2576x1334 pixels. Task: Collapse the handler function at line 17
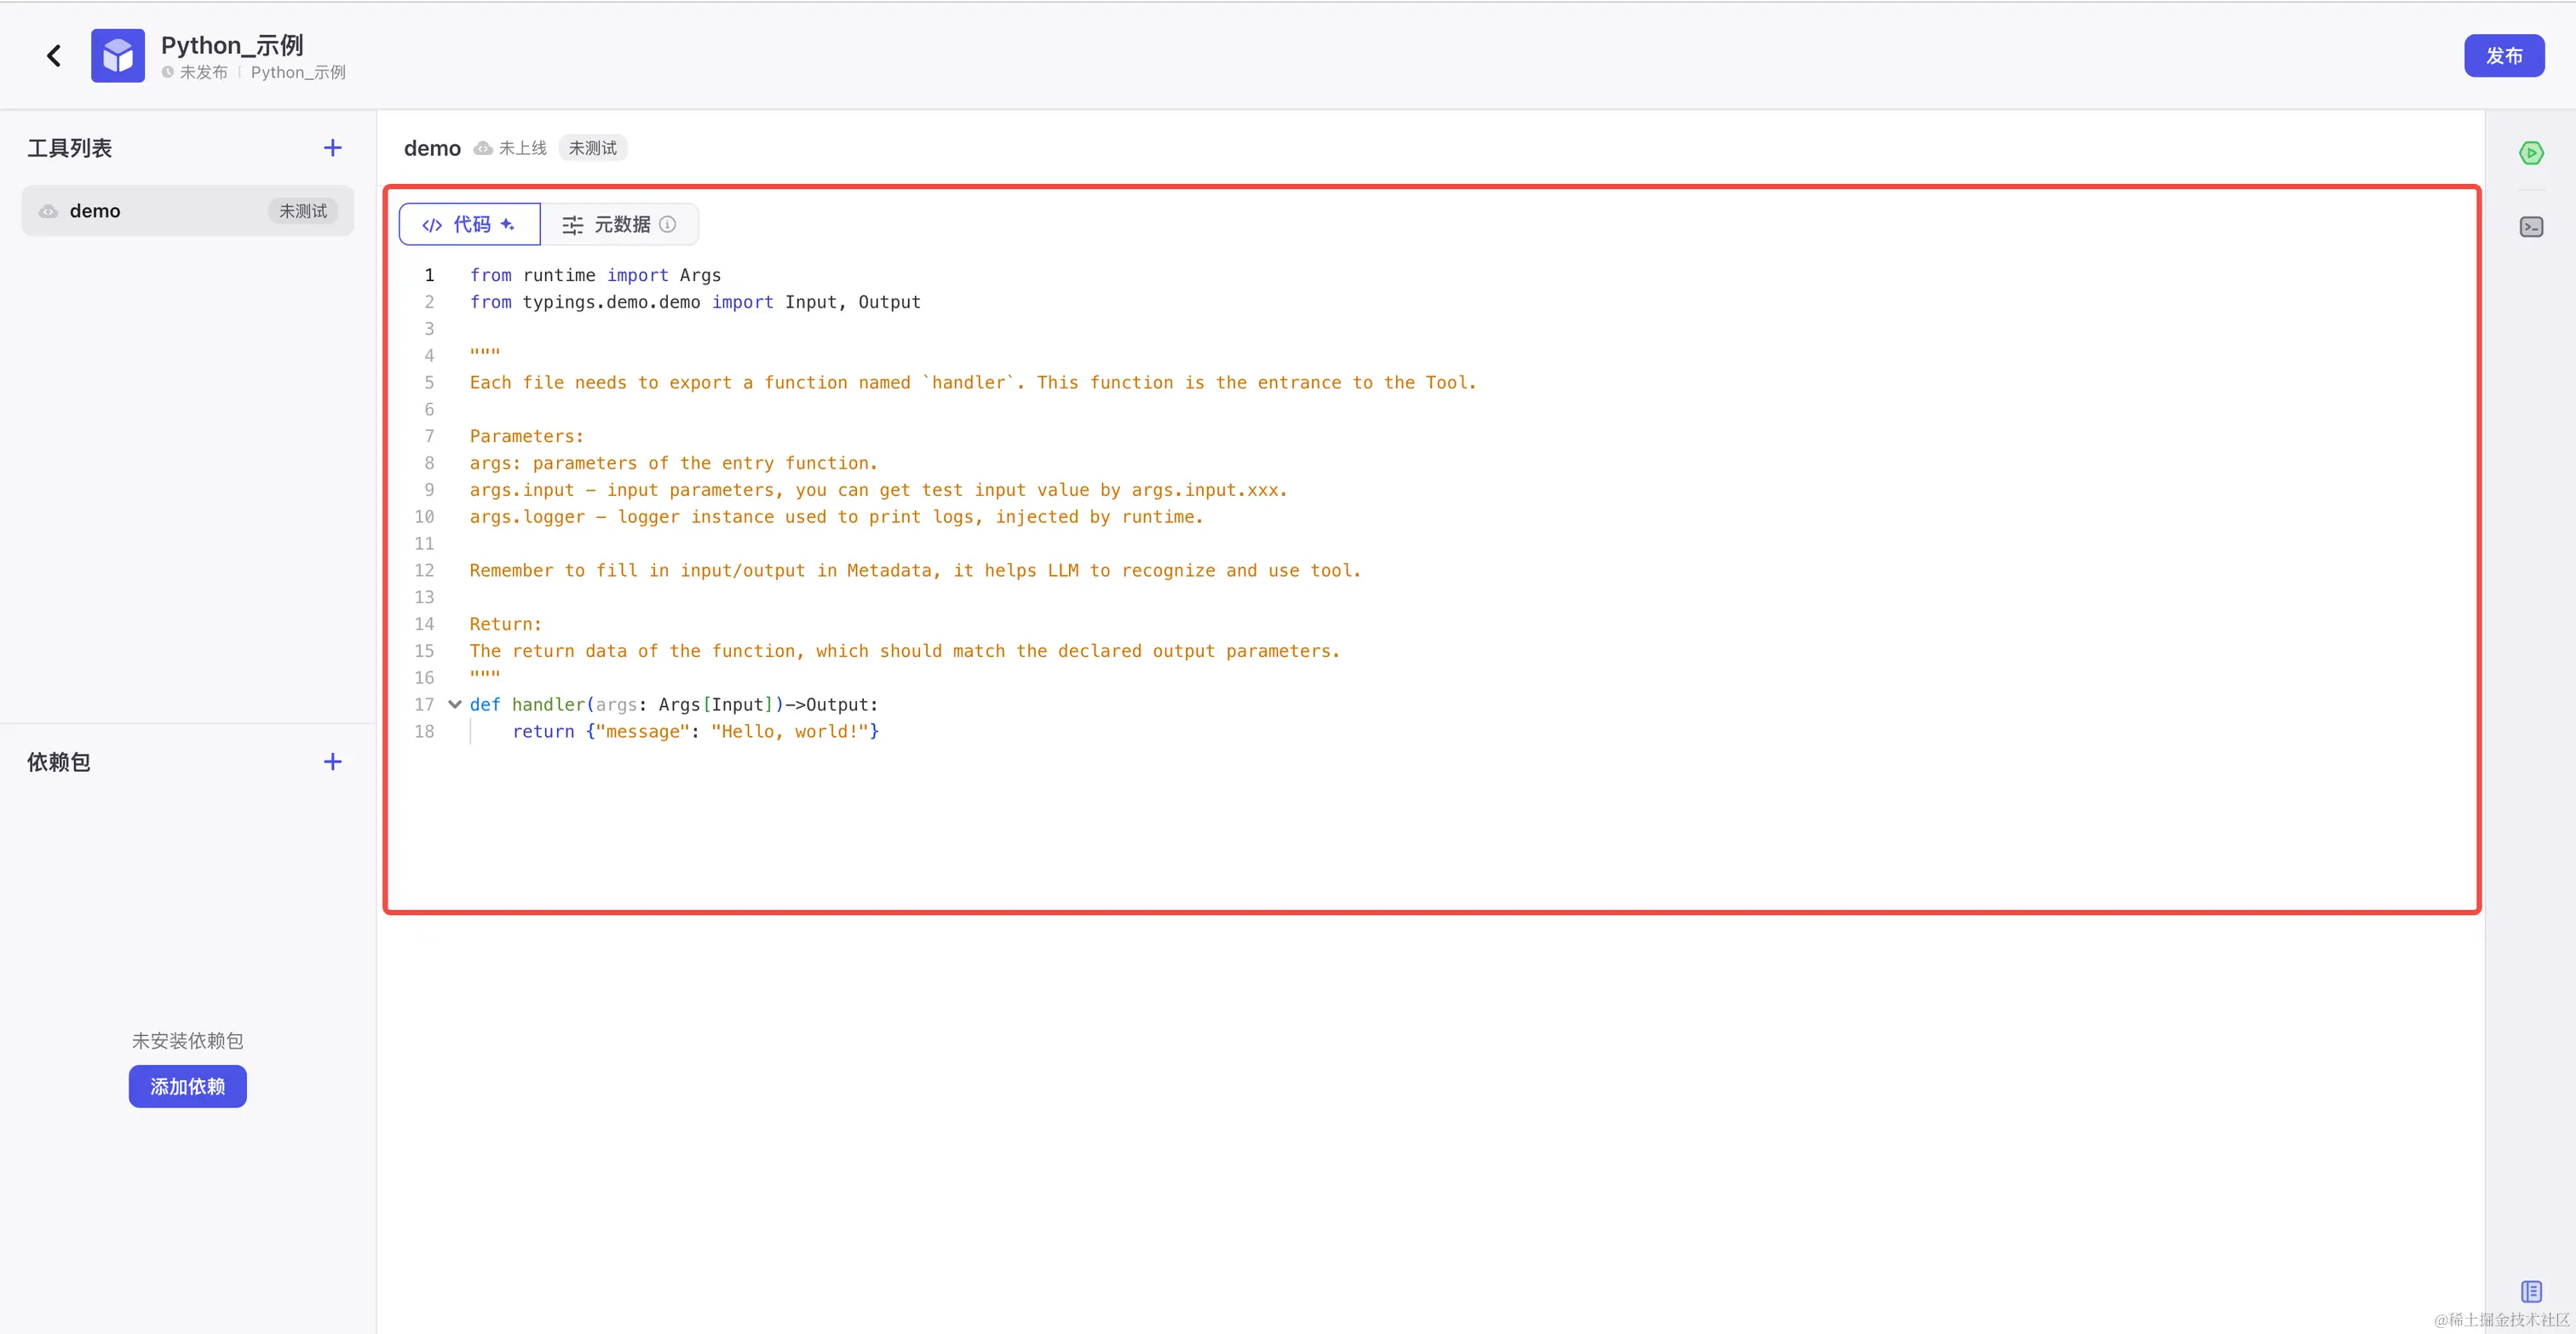tap(455, 704)
